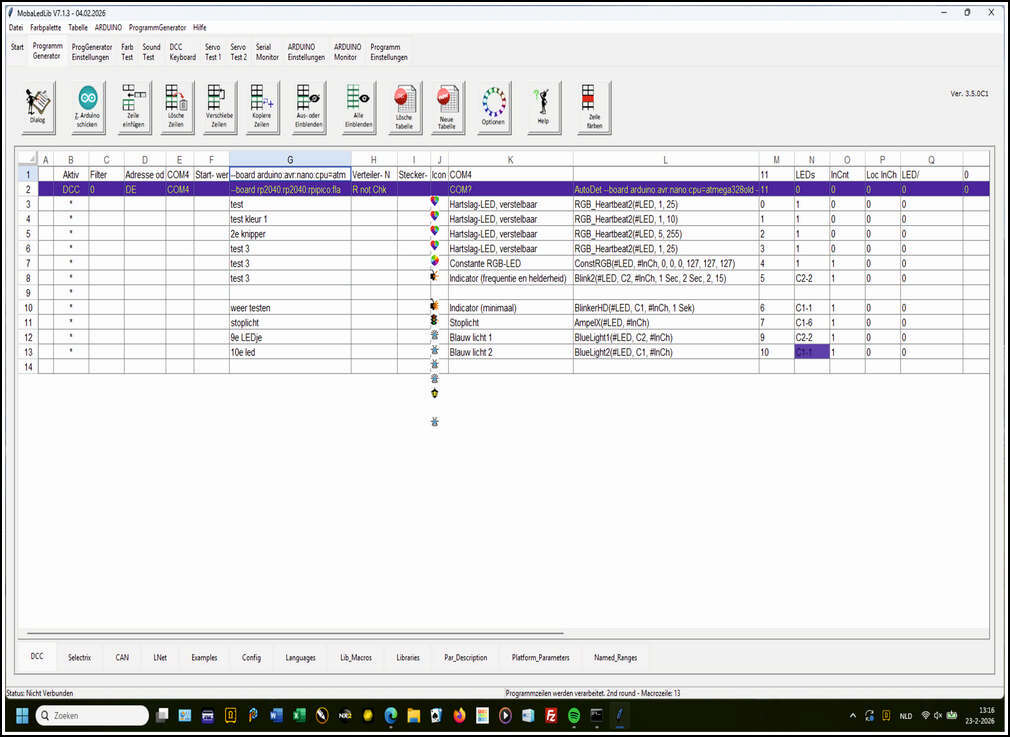
Task: Switch to the Selectrix sheet tab
Action: (79, 657)
